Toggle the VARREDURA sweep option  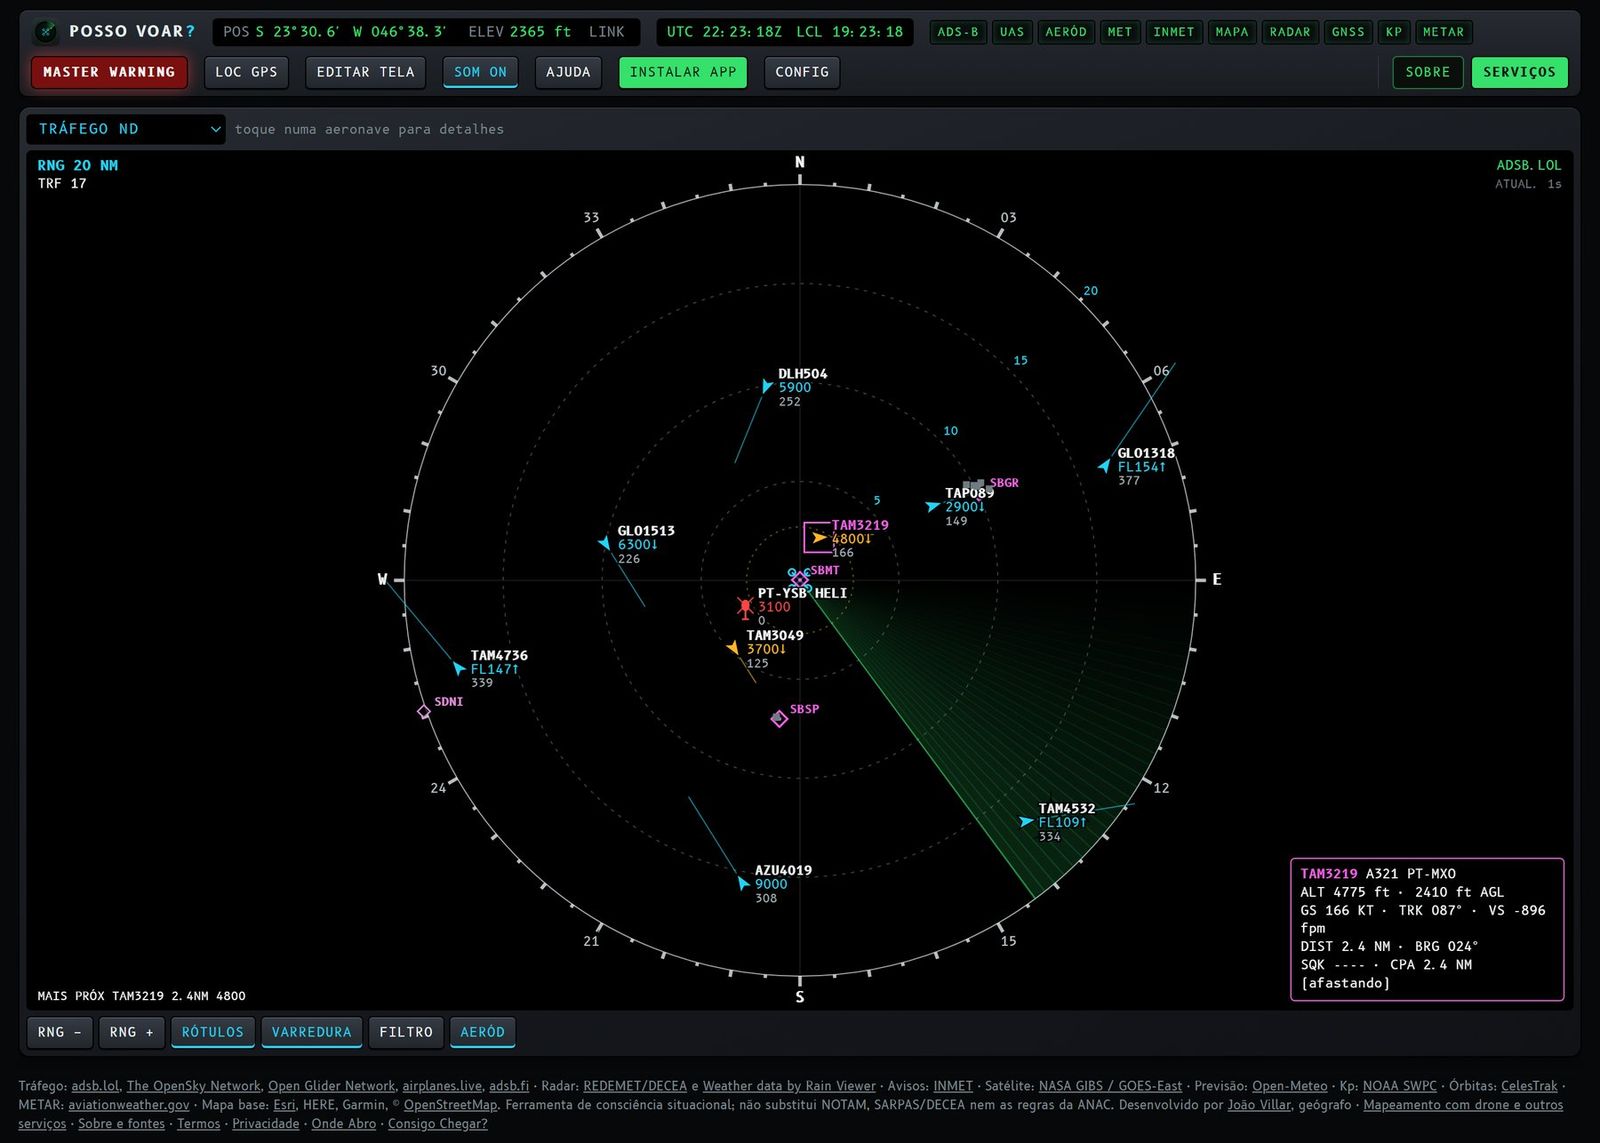[312, 1032]
